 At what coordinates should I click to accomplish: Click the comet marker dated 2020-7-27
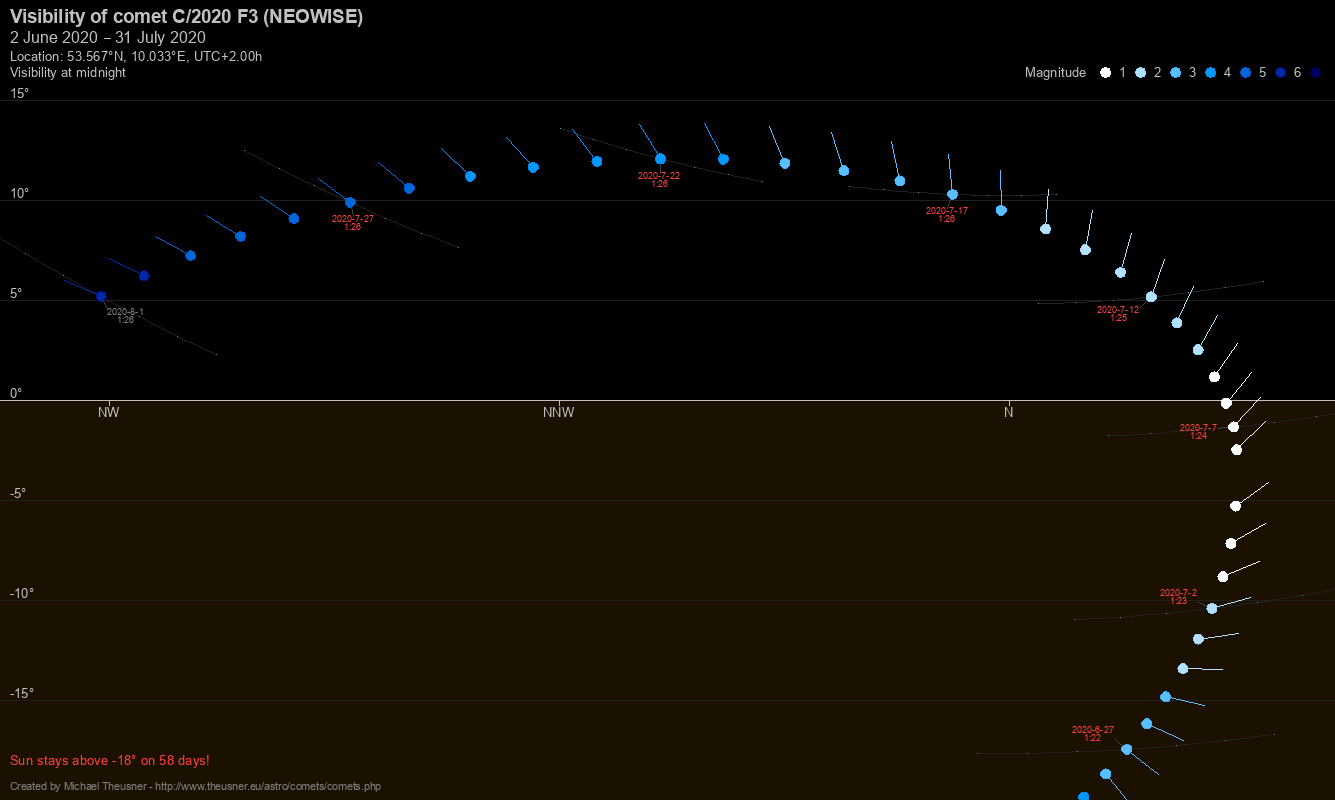click(x=350, y=202)
